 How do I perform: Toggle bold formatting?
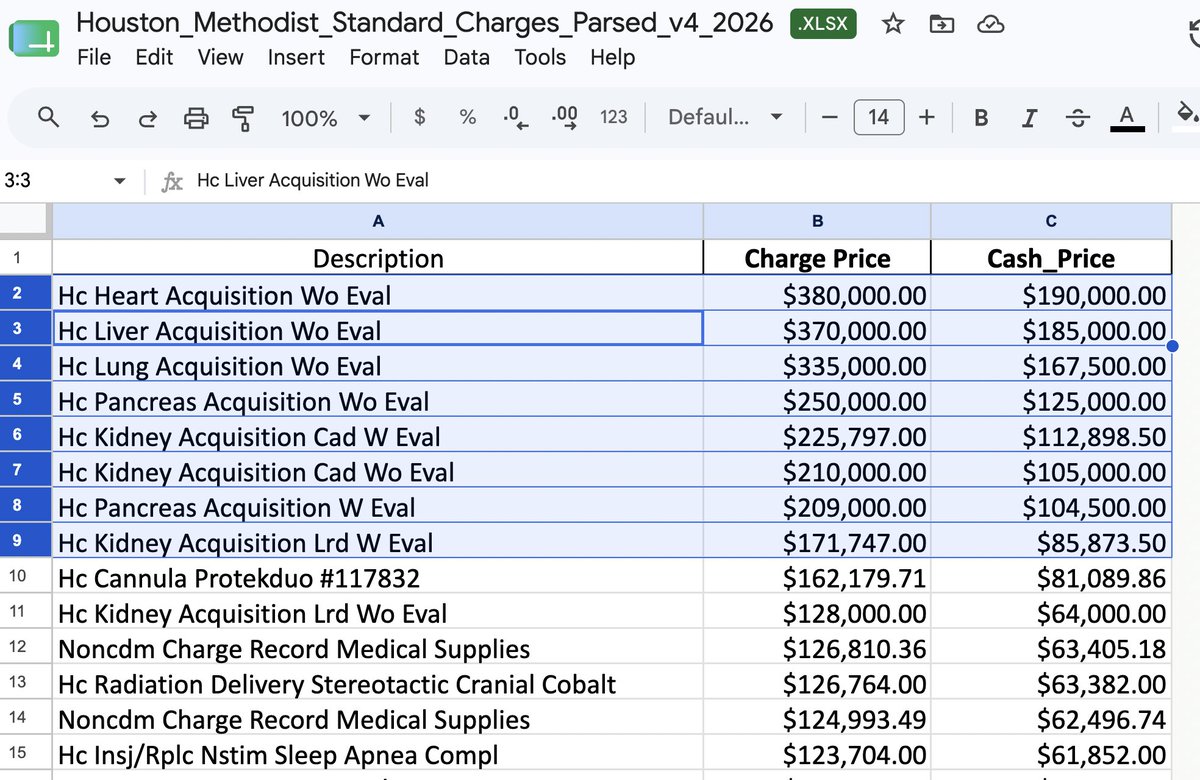point(981,118)
